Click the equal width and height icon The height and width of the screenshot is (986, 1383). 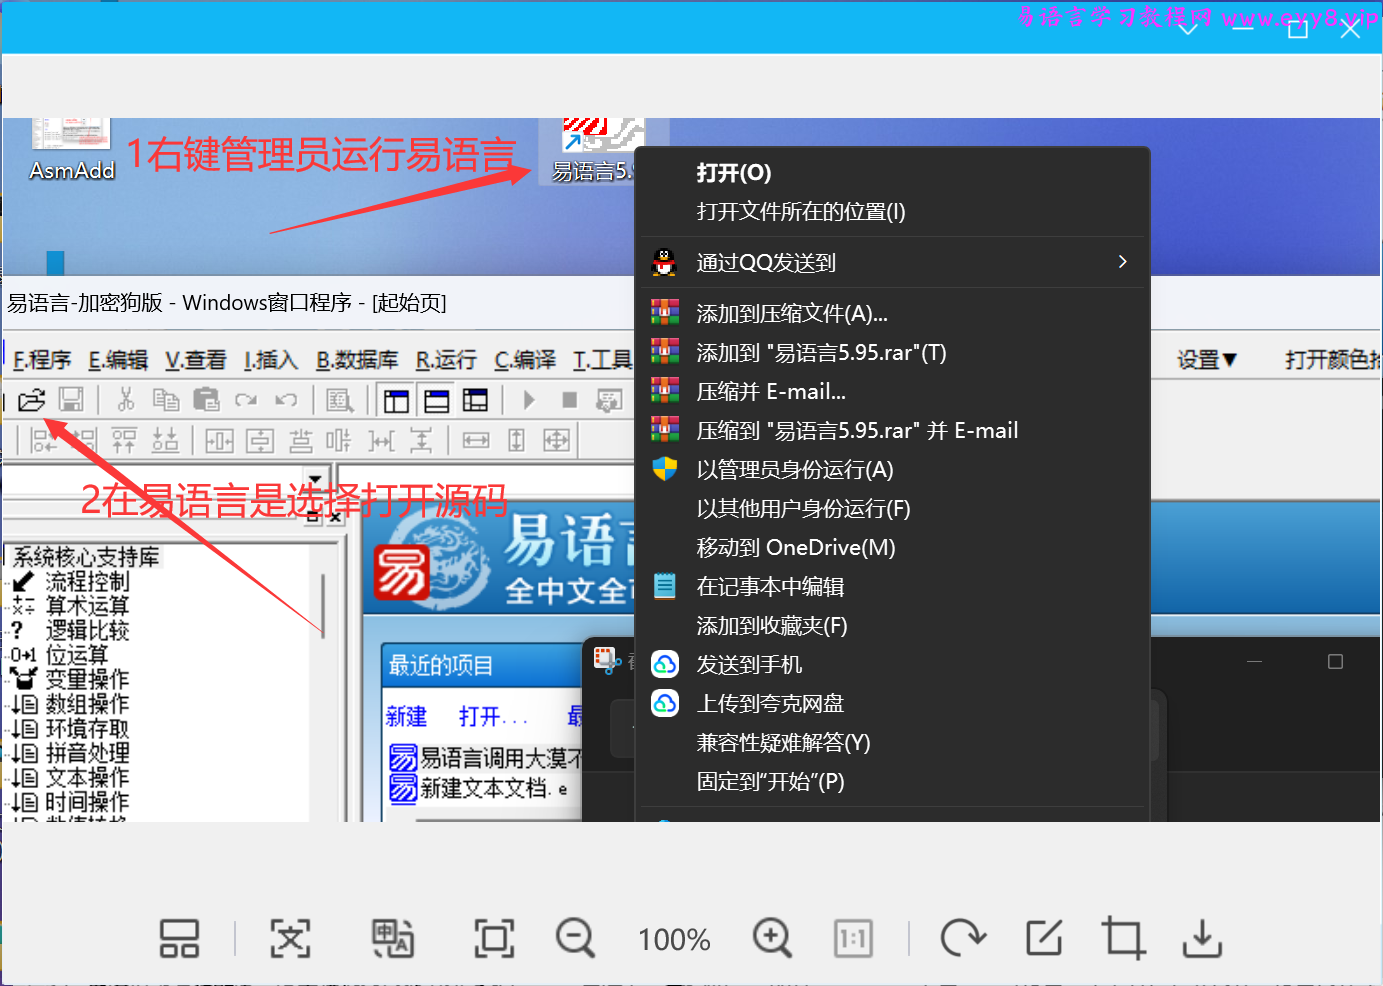click(x=557, y=440)
